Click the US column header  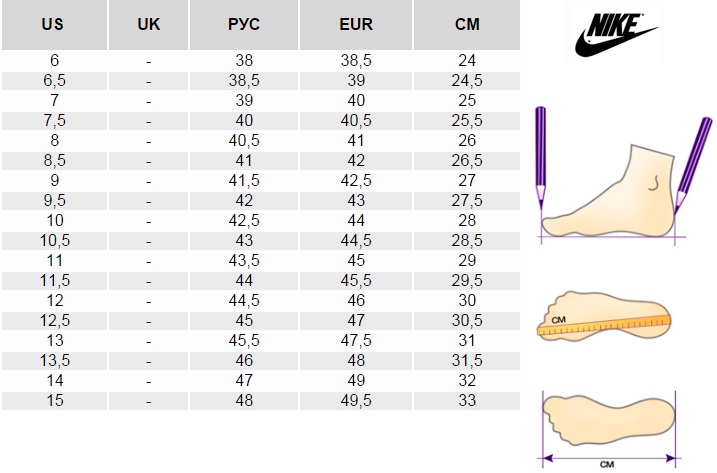(54, 25)
